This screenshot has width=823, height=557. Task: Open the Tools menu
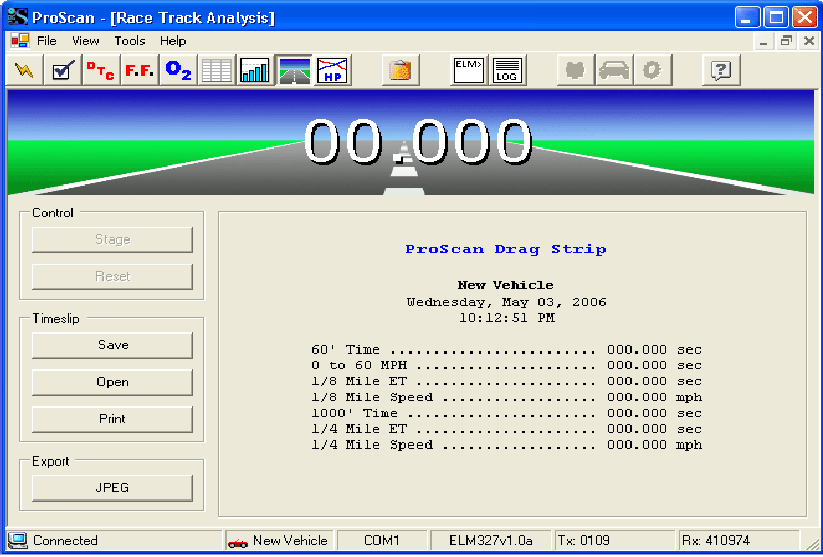pos(129,41)
